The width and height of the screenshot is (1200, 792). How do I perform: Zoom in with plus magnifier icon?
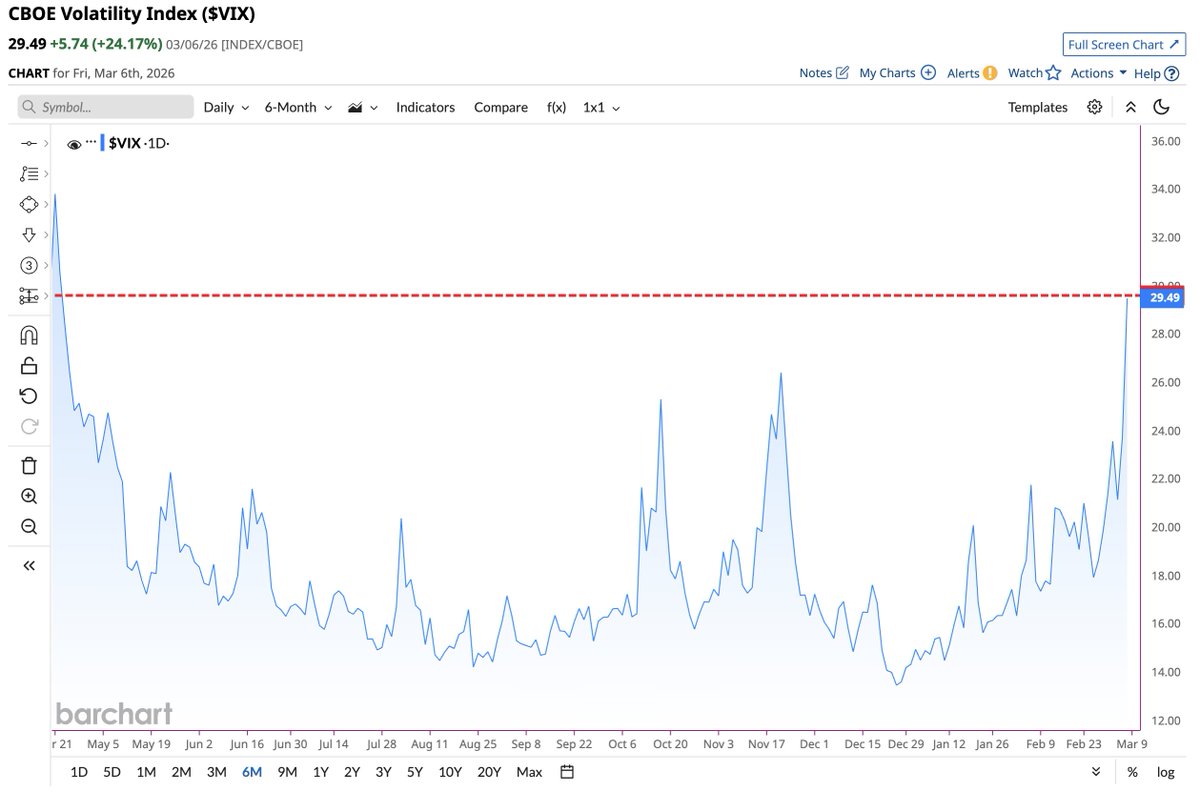[x=28, y=496]
